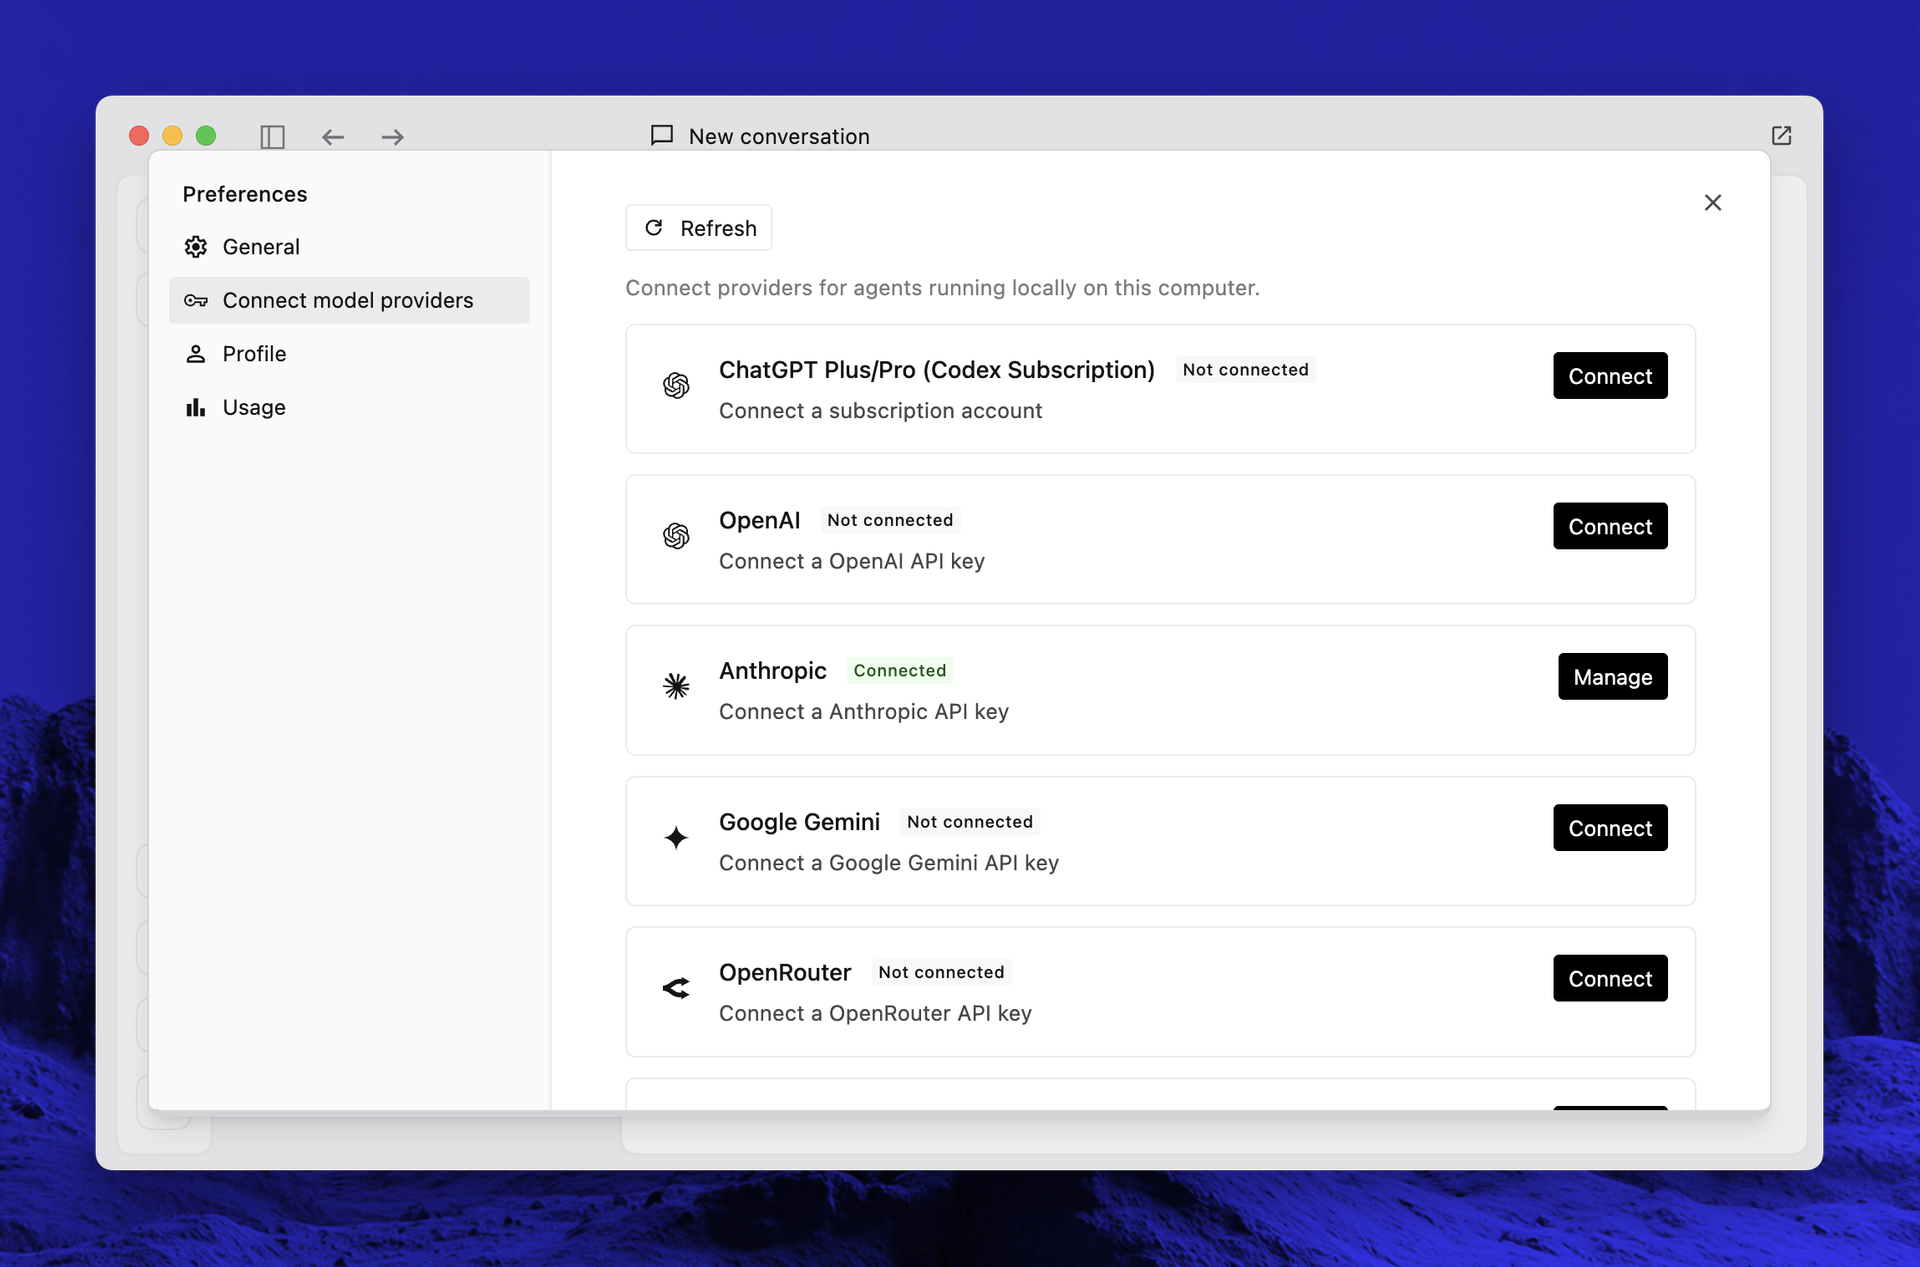Click the ChatGPT Plus/Pro logo icon
1920x1267 pixels.
click(x=676, y=385)
